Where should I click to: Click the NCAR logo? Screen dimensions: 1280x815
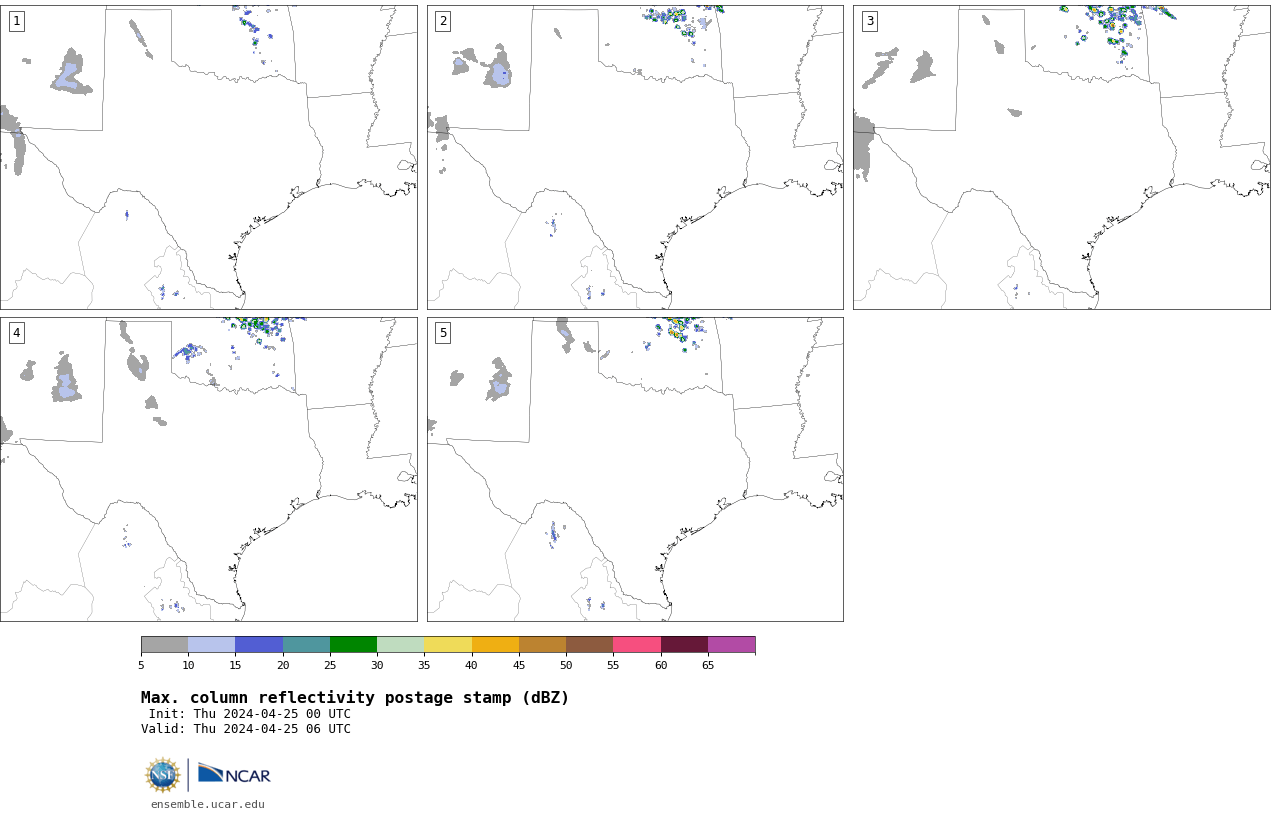234,774
